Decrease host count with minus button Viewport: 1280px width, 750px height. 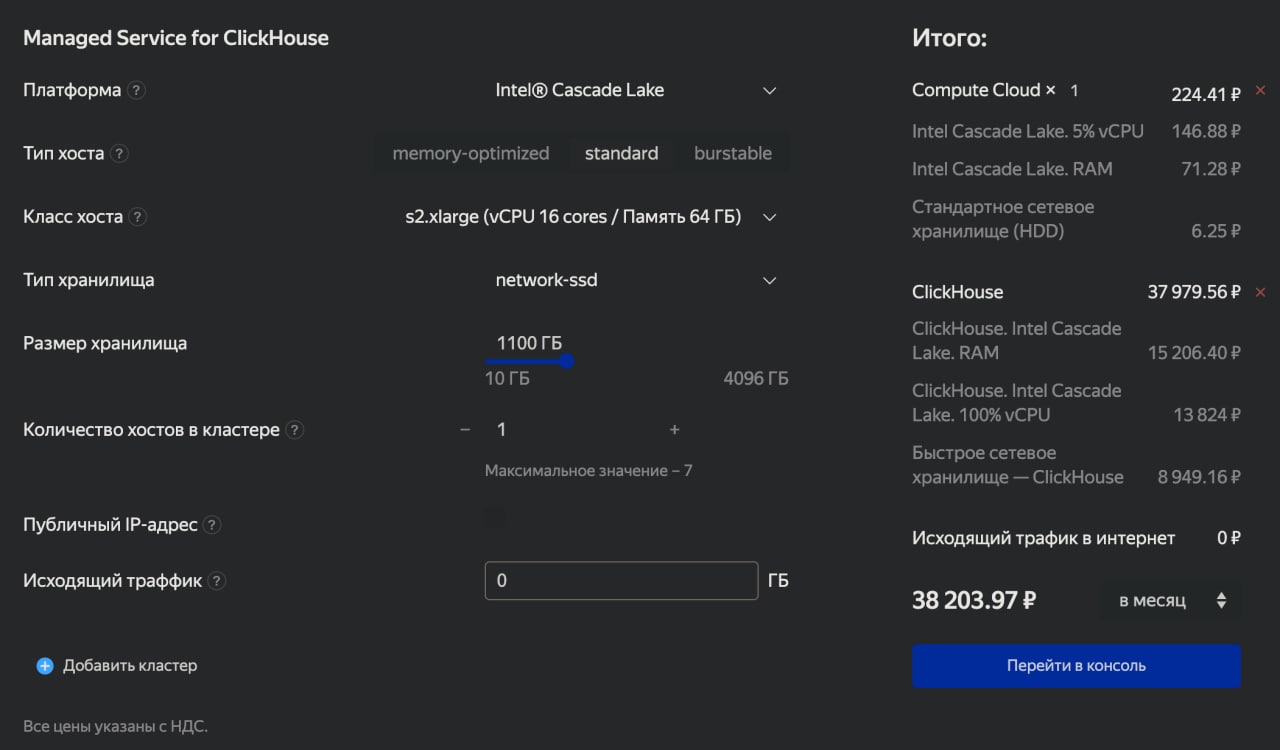click(x=465, y=430)
